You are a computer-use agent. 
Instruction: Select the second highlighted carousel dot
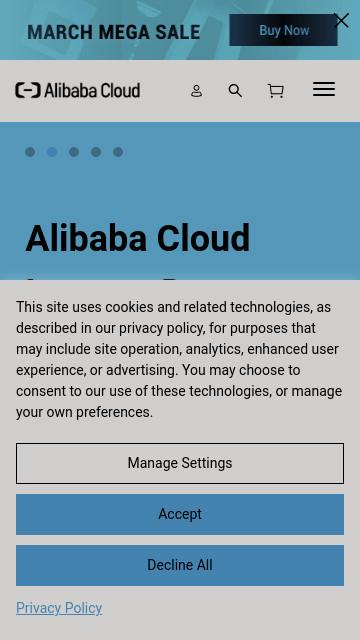click(x=52, y=152)
